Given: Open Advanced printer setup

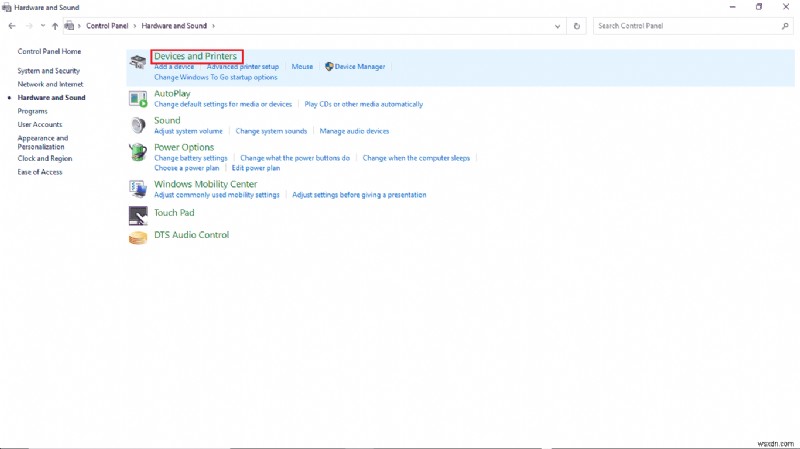Looking at the screenshot, I should [243, 67].
